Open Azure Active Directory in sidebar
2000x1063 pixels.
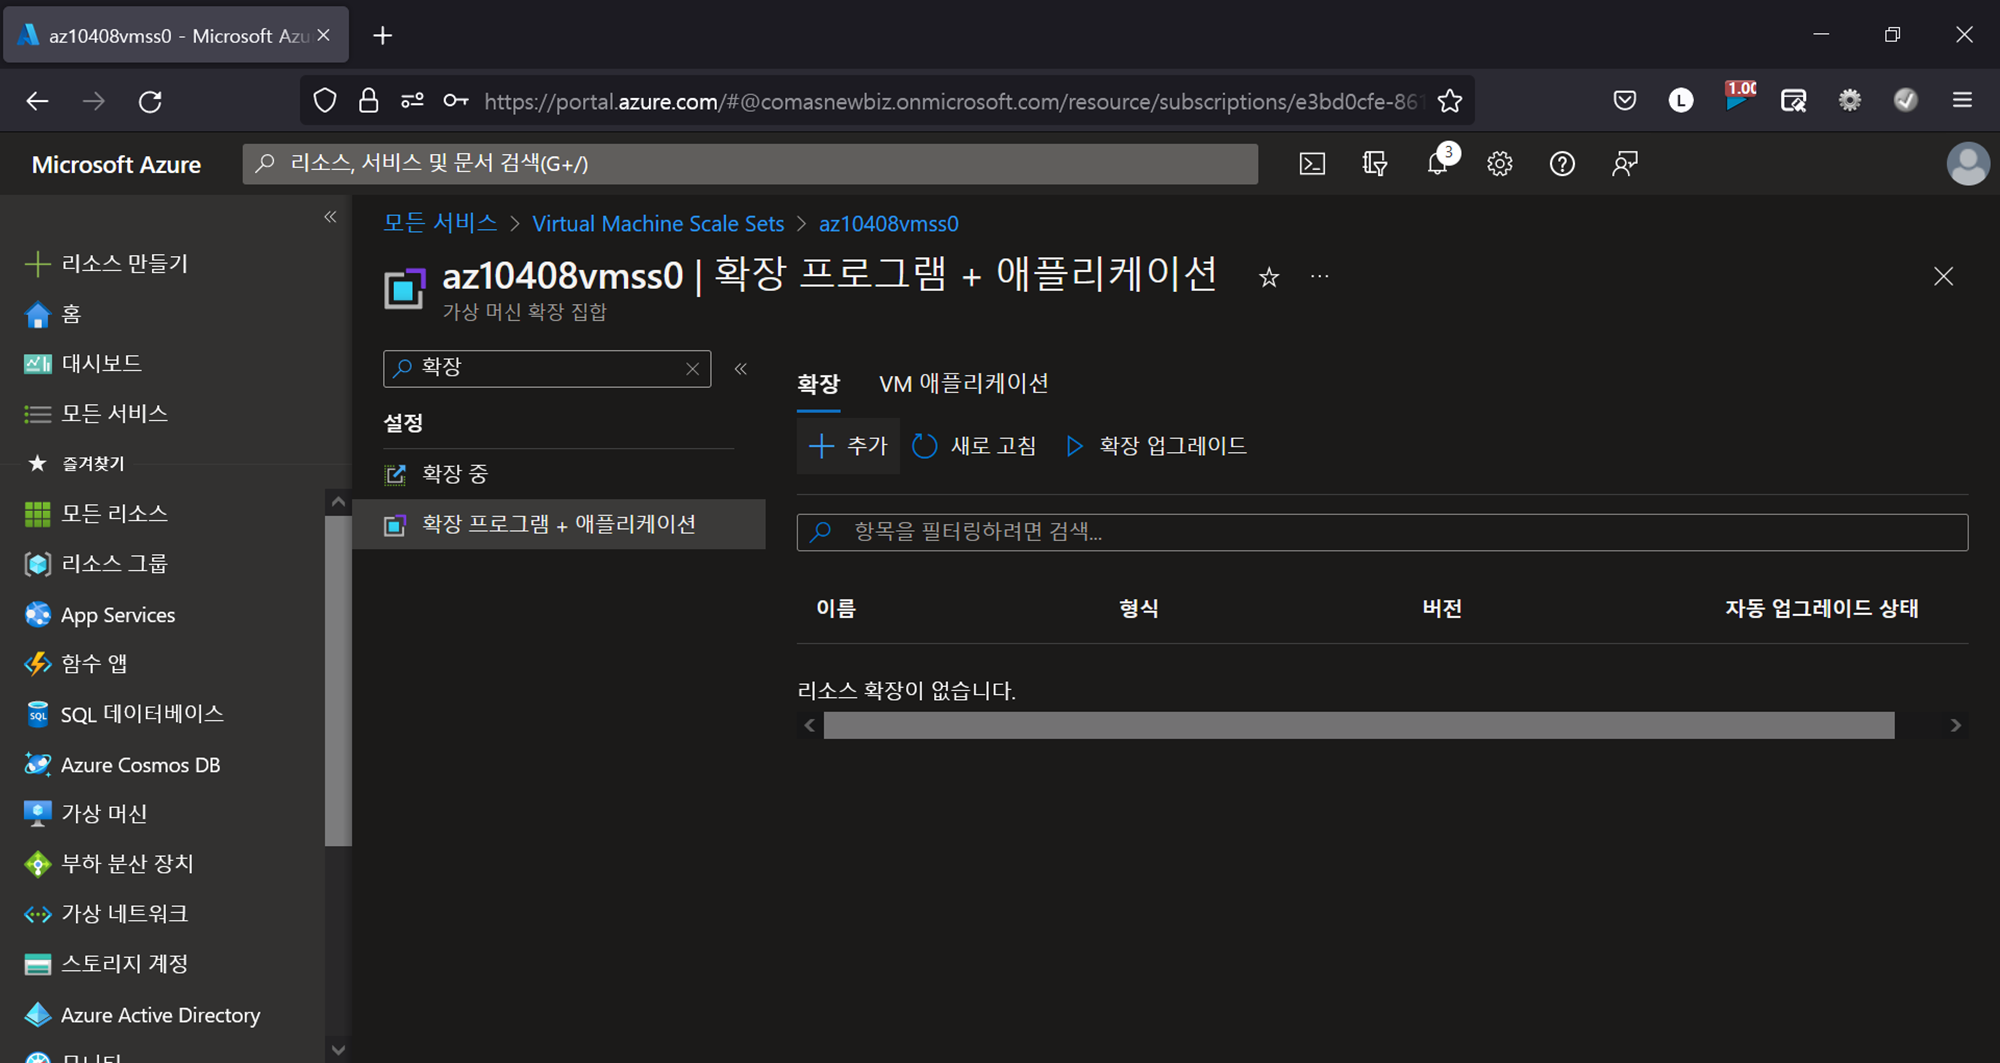(141, 1015)
